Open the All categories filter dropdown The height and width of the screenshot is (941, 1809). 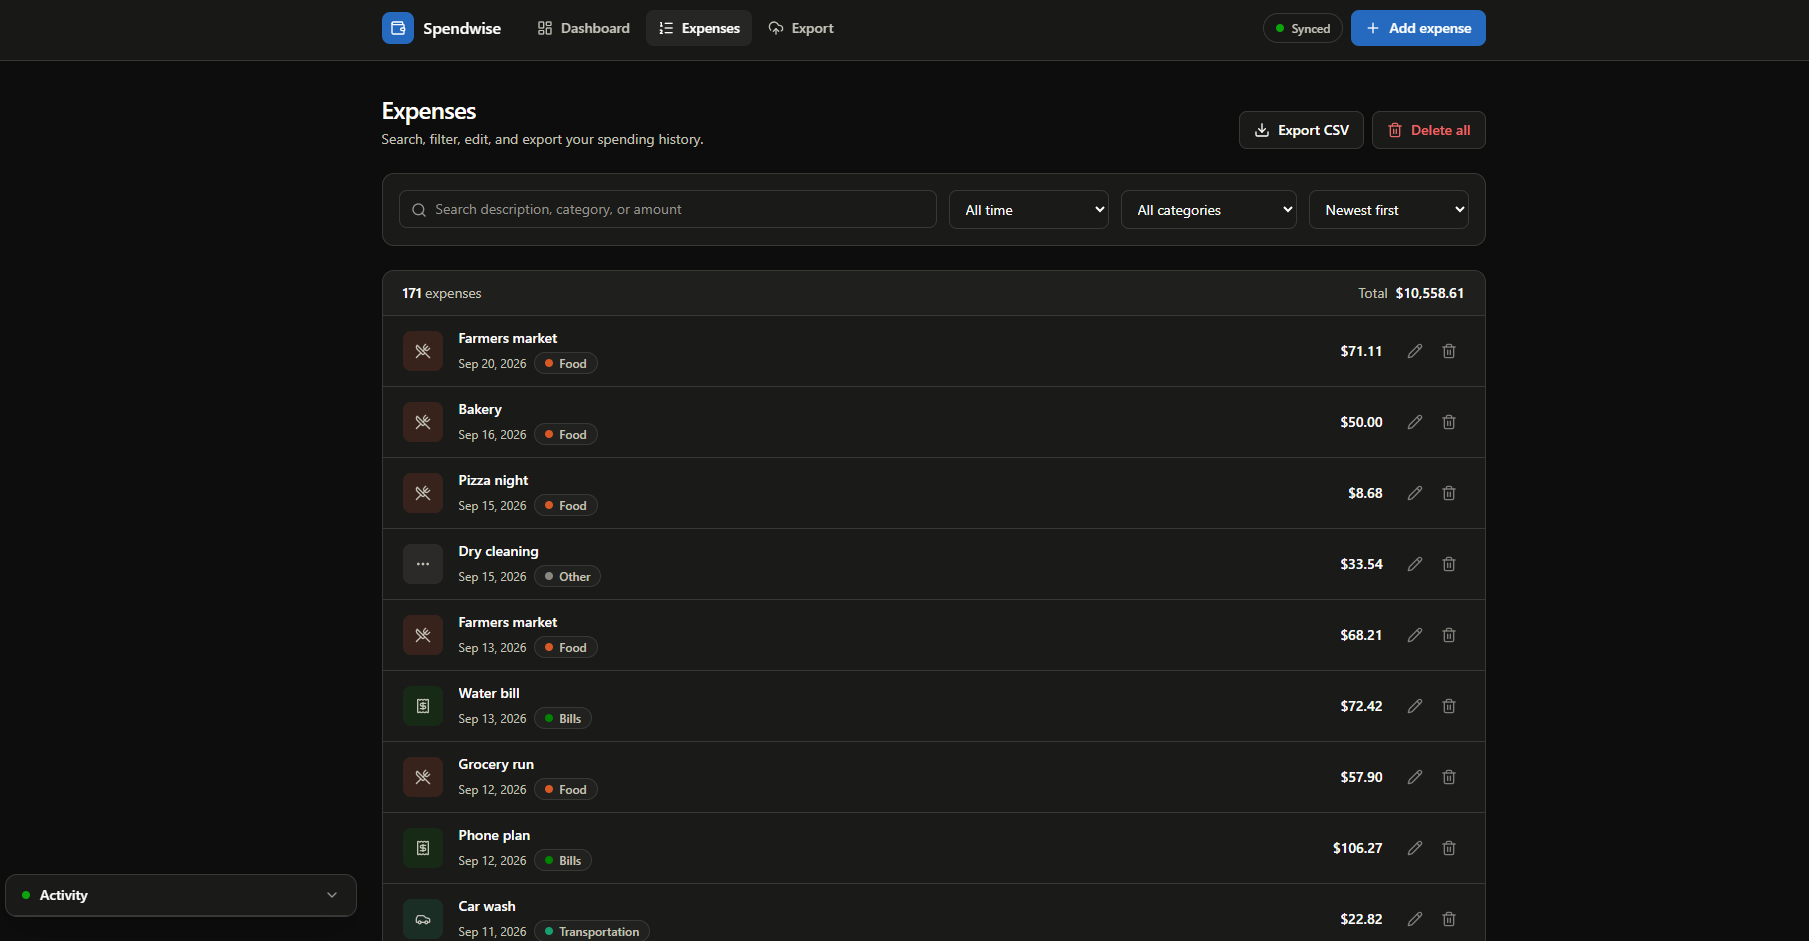click(x=1209, y=210)
